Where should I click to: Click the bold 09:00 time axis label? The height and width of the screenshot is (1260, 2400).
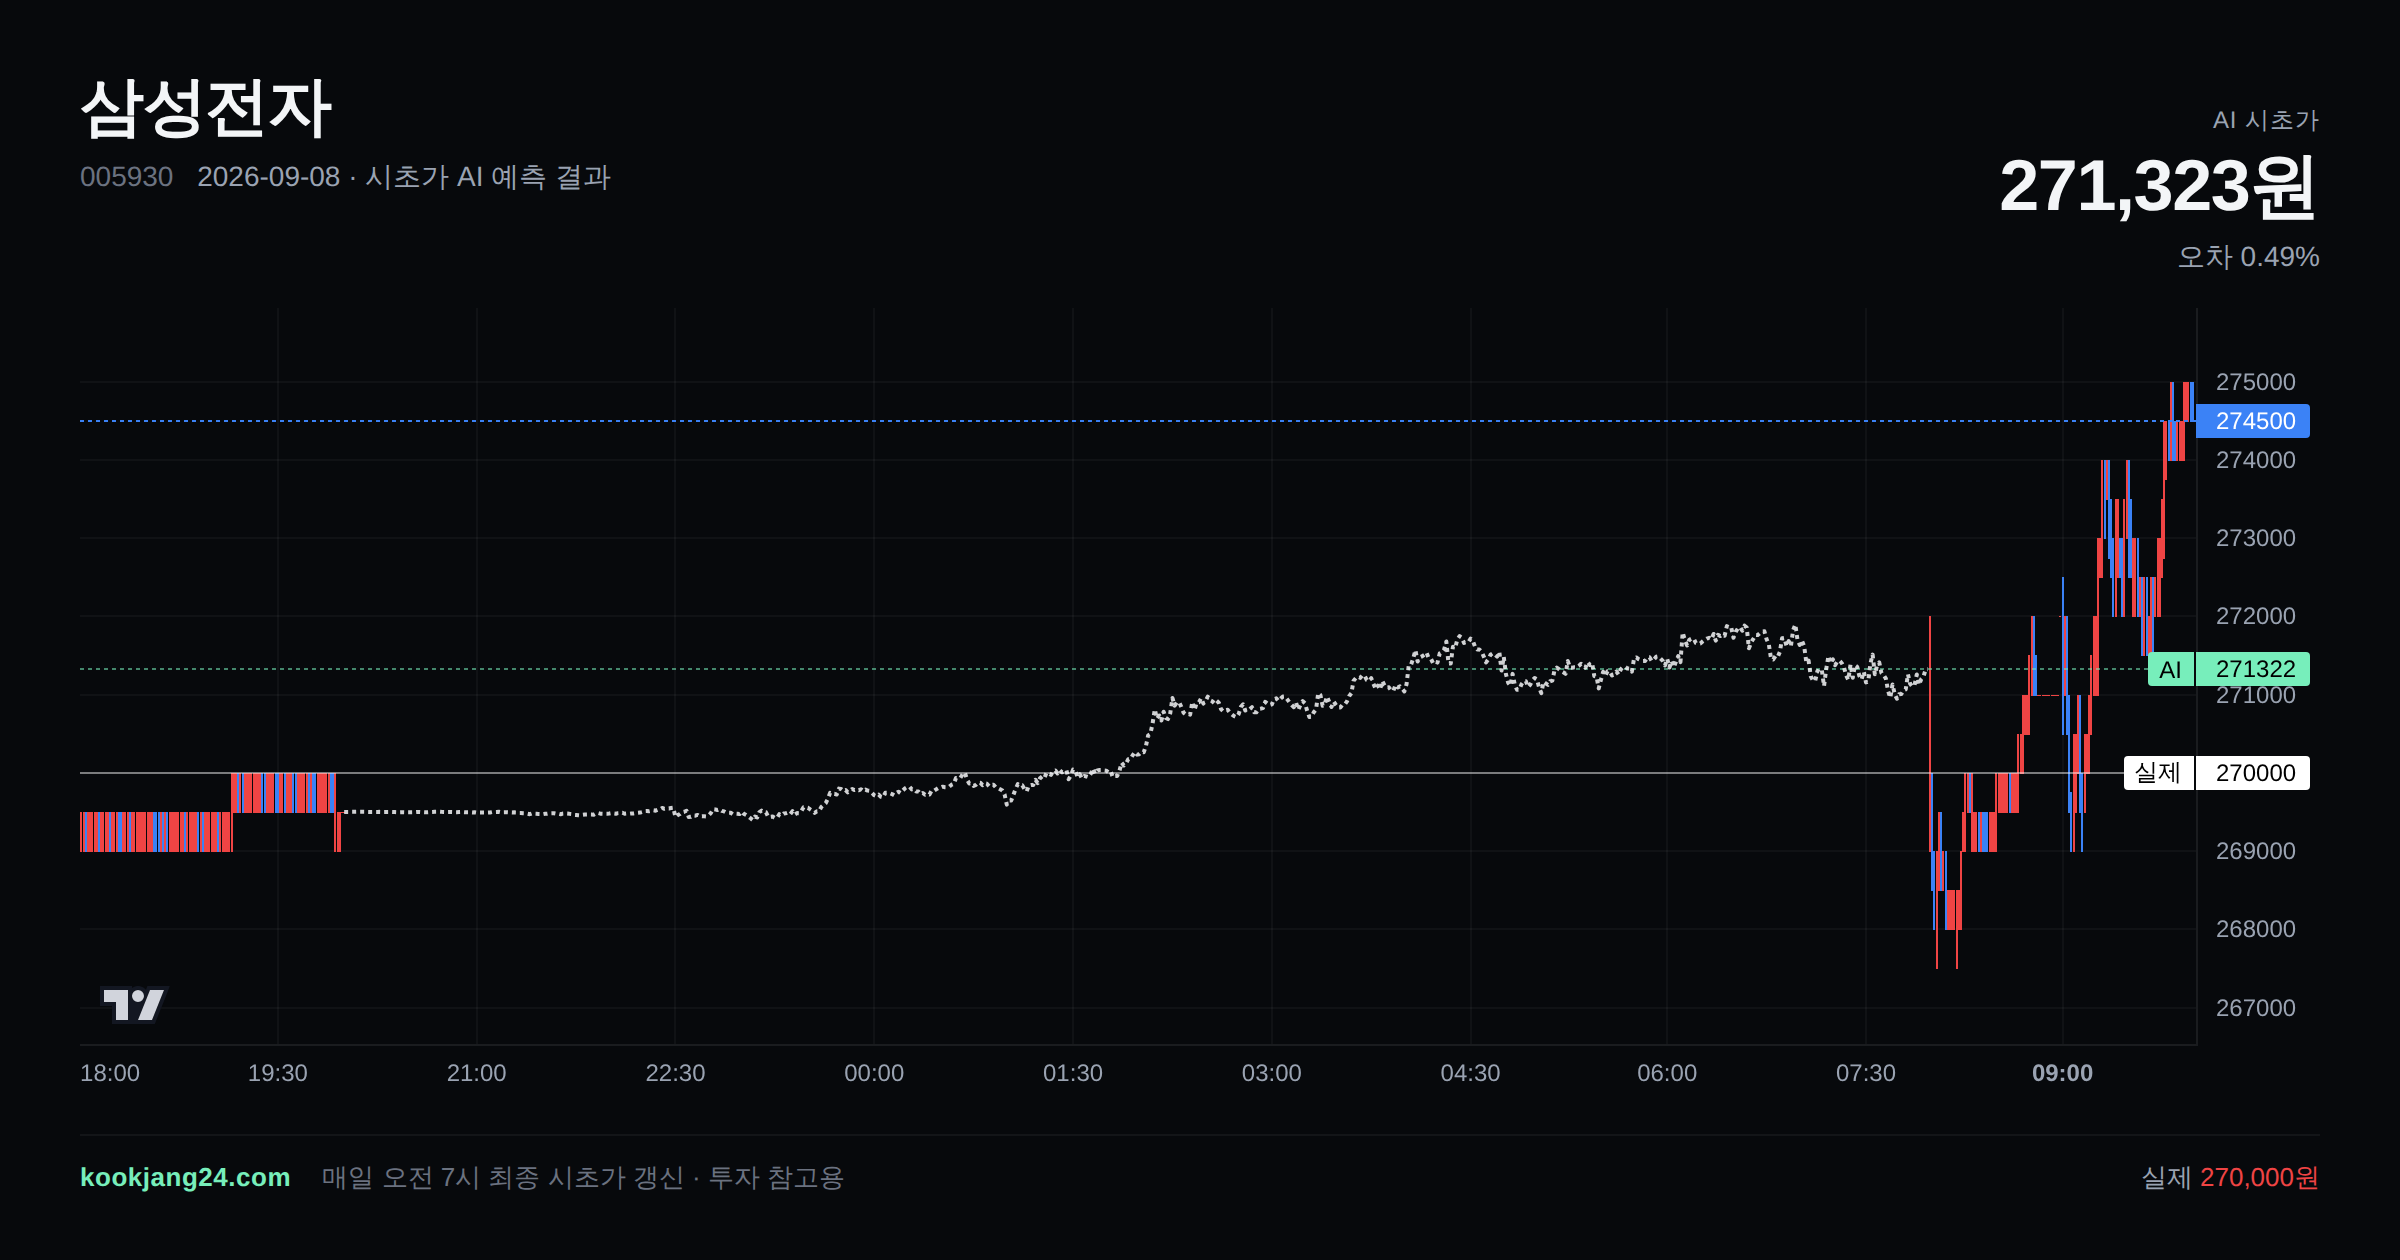click(x=2062, y=1073)
